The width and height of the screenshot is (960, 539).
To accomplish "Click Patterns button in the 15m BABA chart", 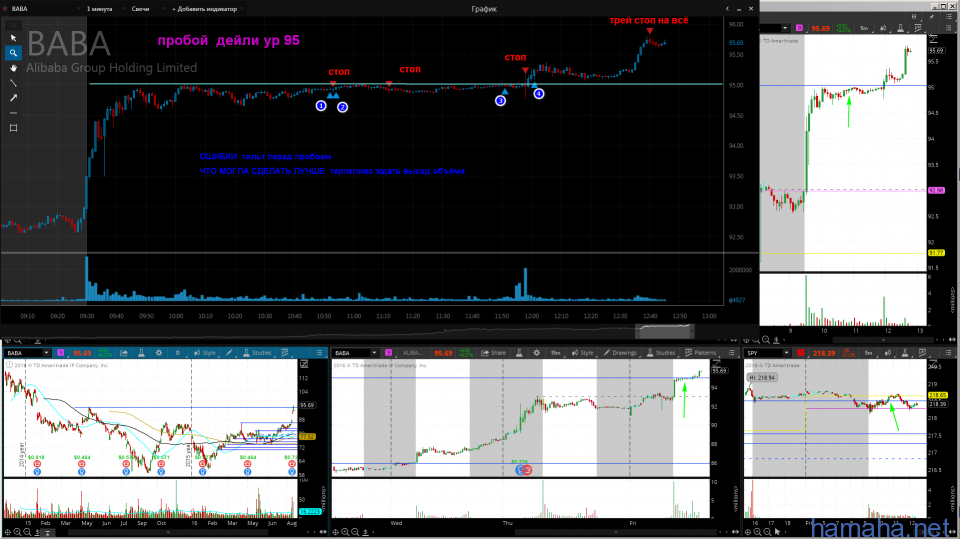I will (x=700, y=353).
